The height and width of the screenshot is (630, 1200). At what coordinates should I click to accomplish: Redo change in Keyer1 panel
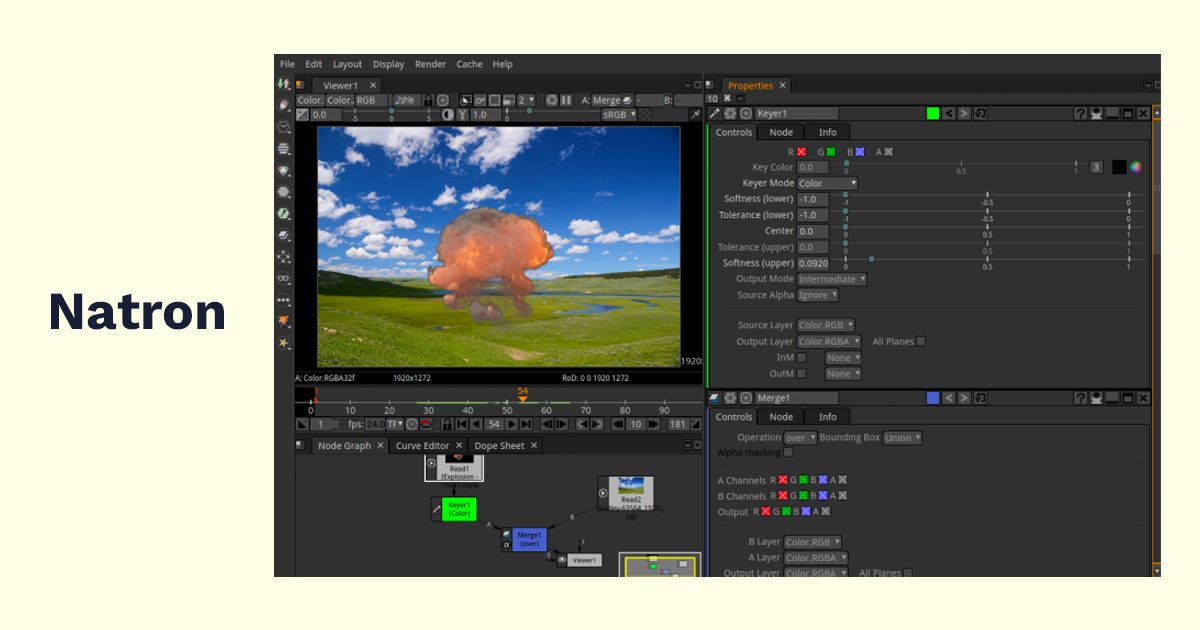click(x=964, y=113)
